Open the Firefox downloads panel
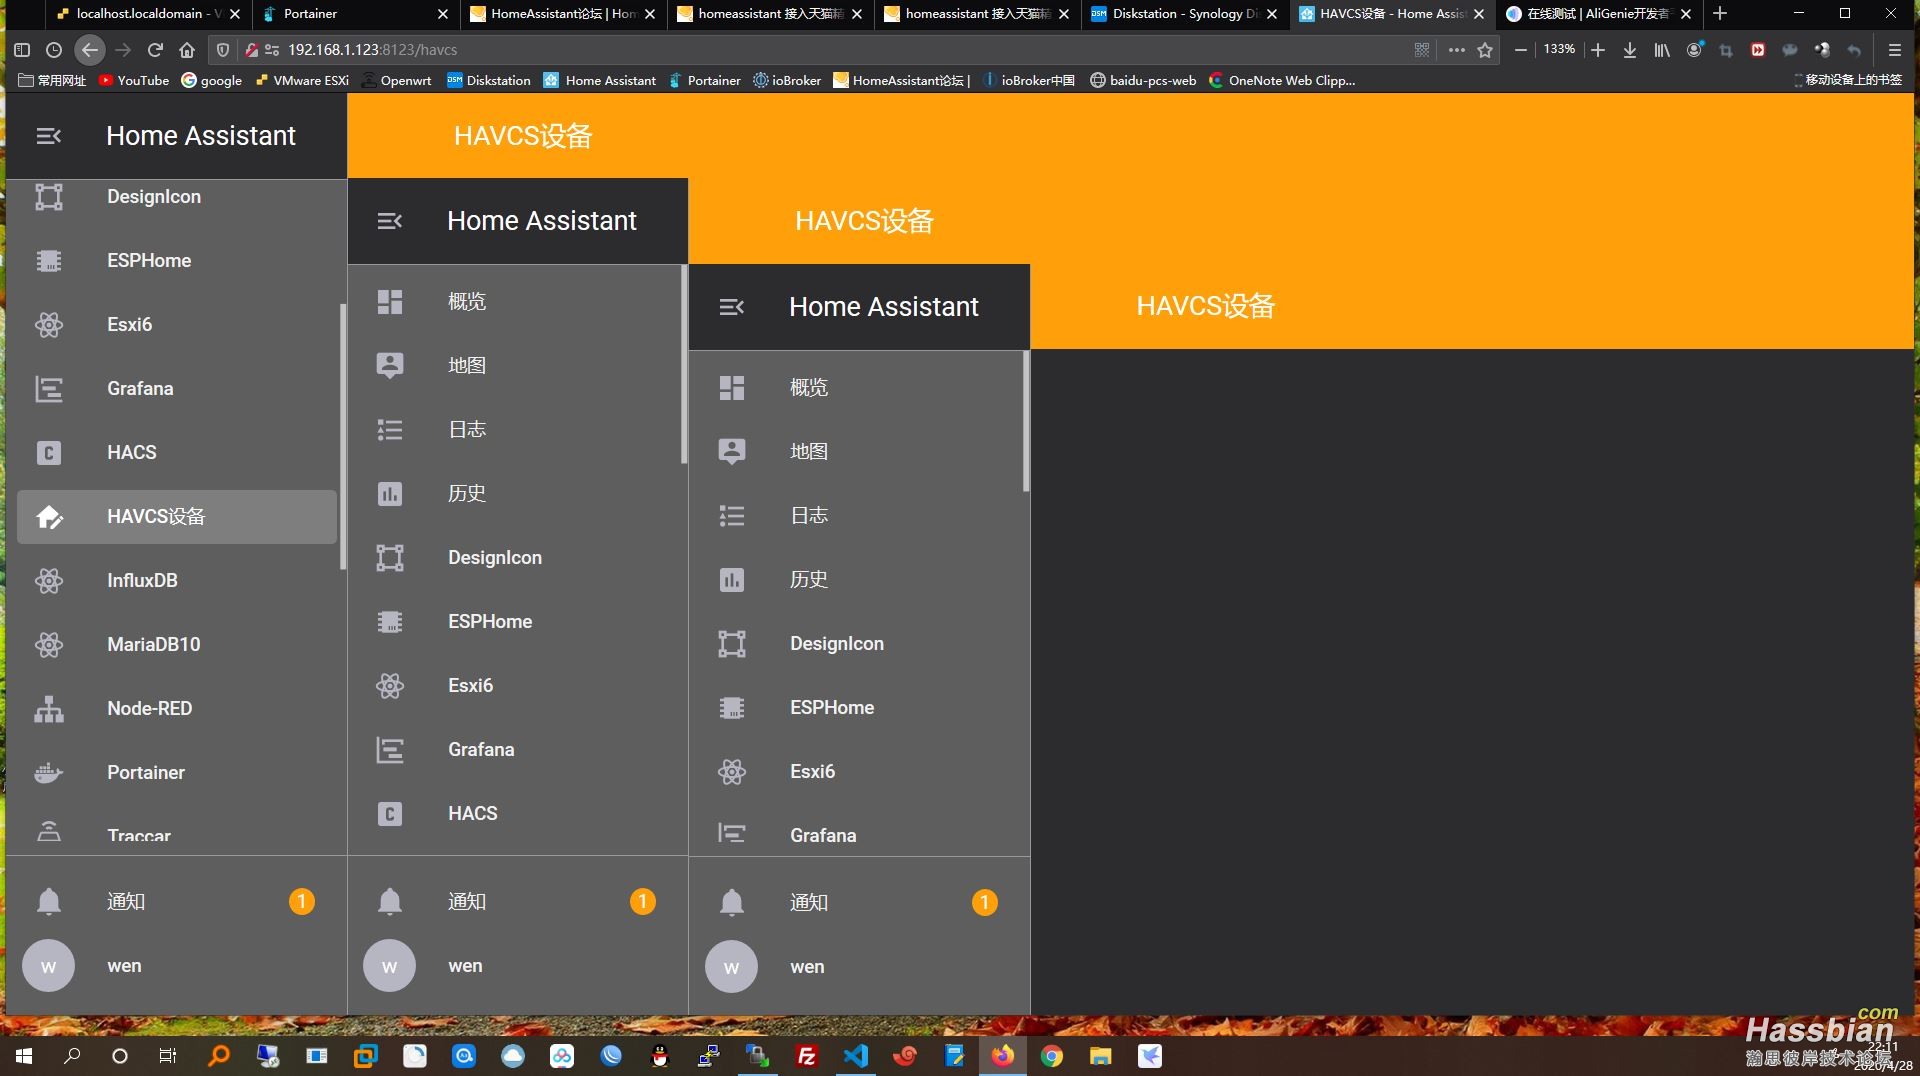The image size is (1920, 1076). point(1630,49)
